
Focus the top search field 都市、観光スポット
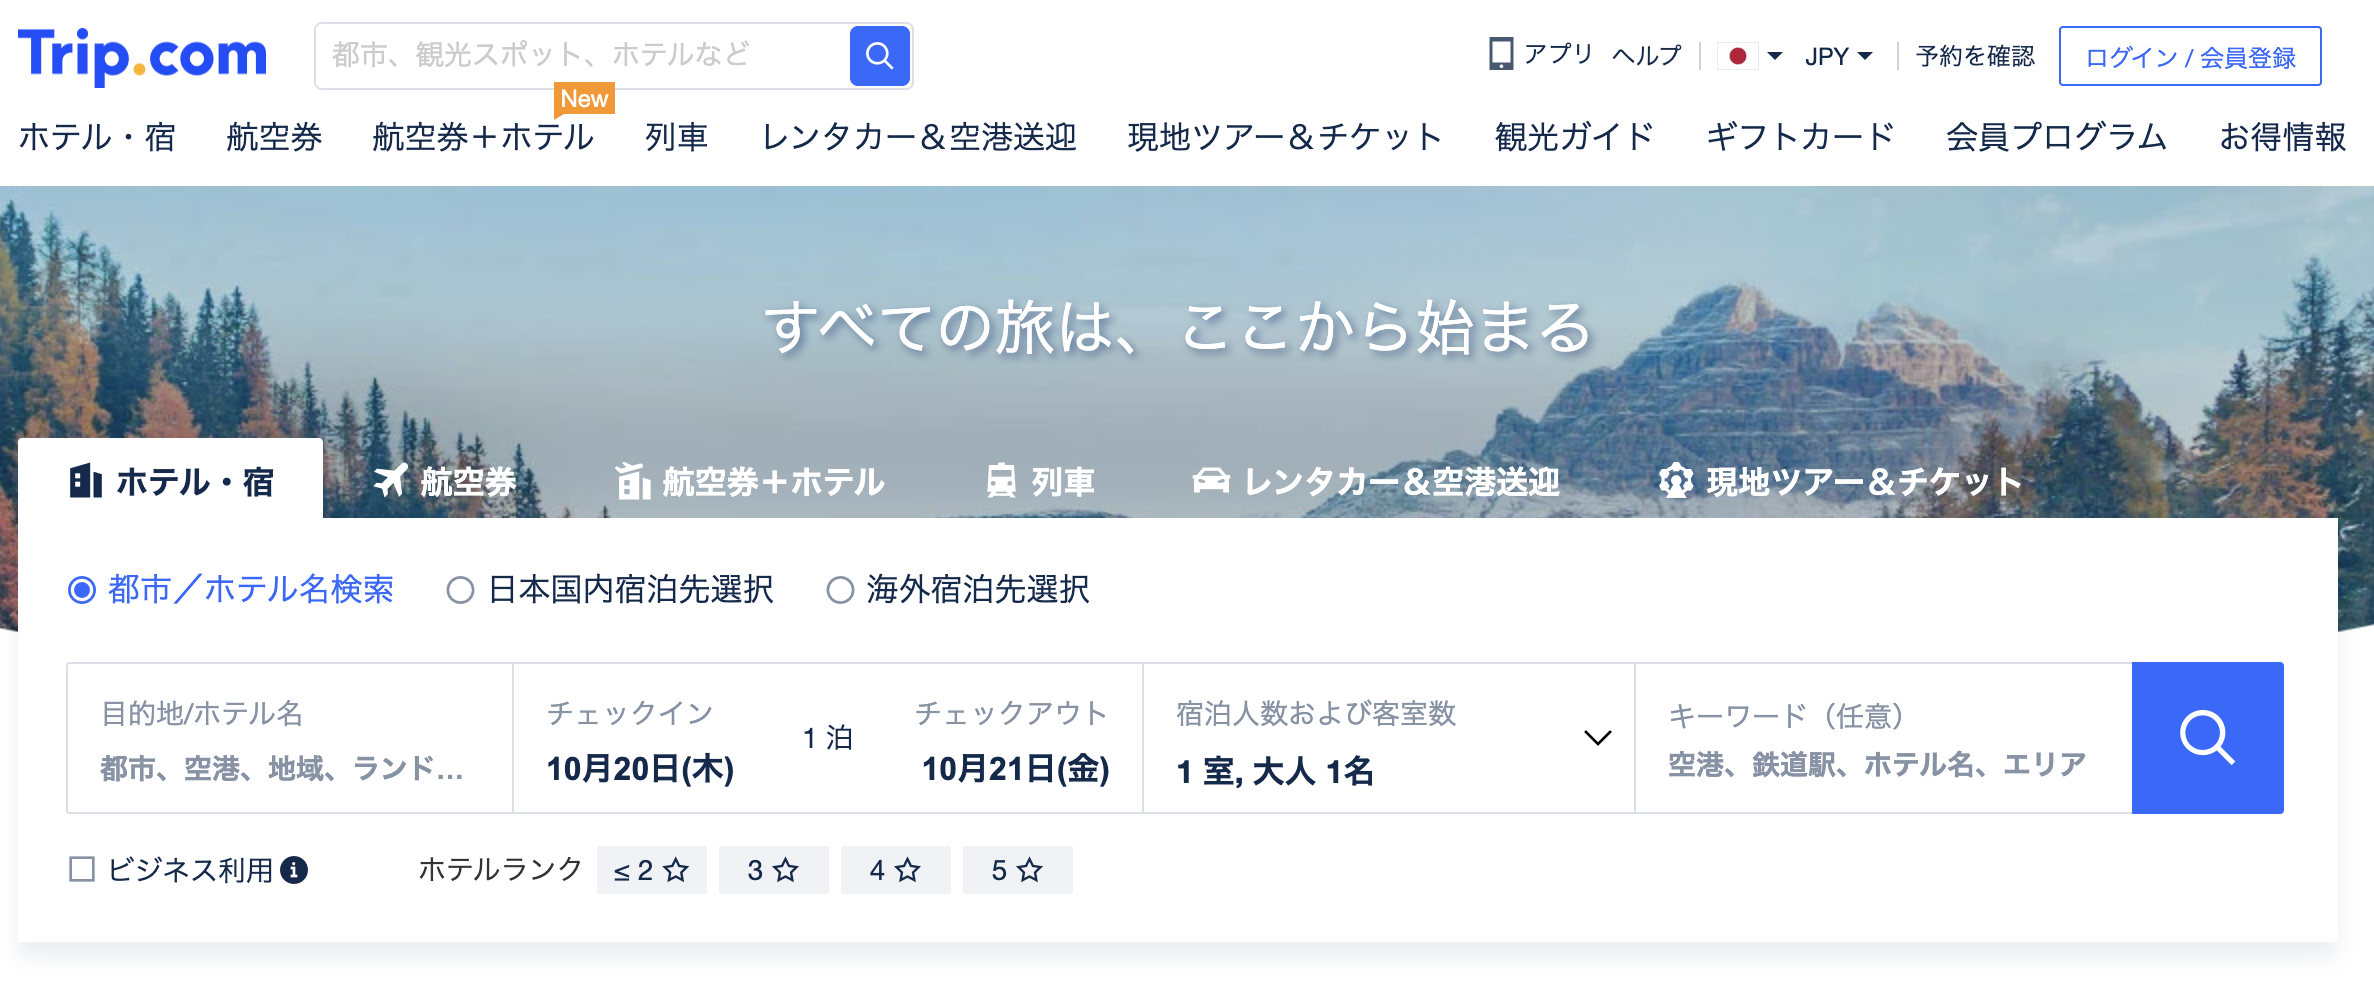click(582, 55)
